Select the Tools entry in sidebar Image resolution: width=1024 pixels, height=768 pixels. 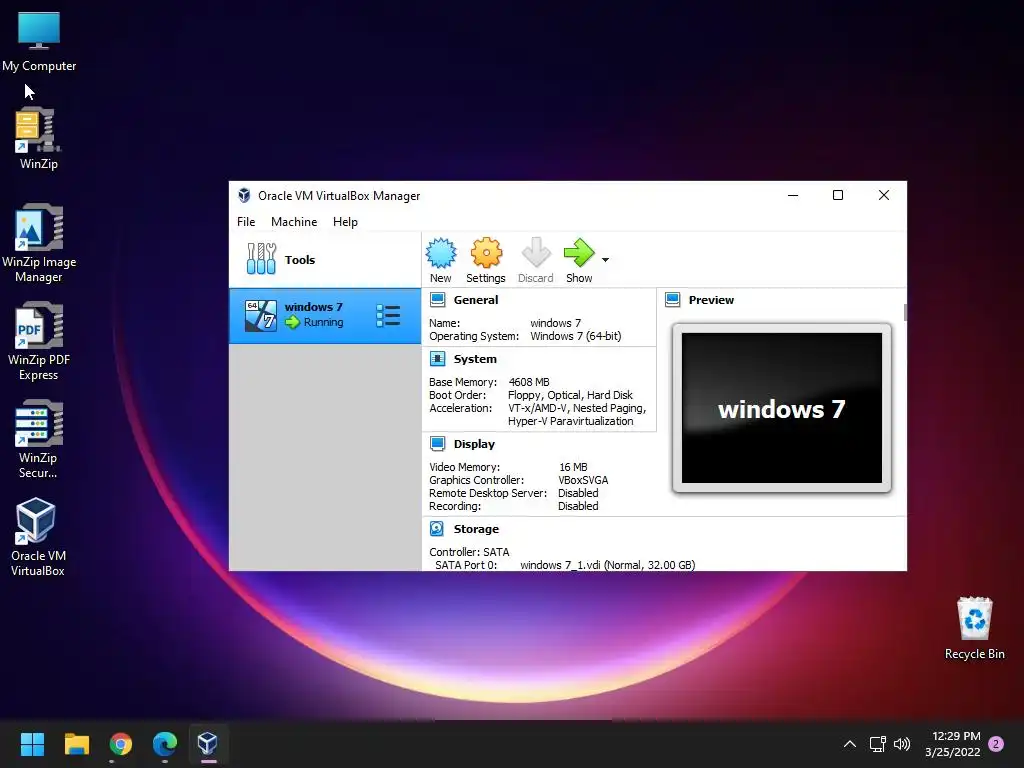[x=325, y=259]
